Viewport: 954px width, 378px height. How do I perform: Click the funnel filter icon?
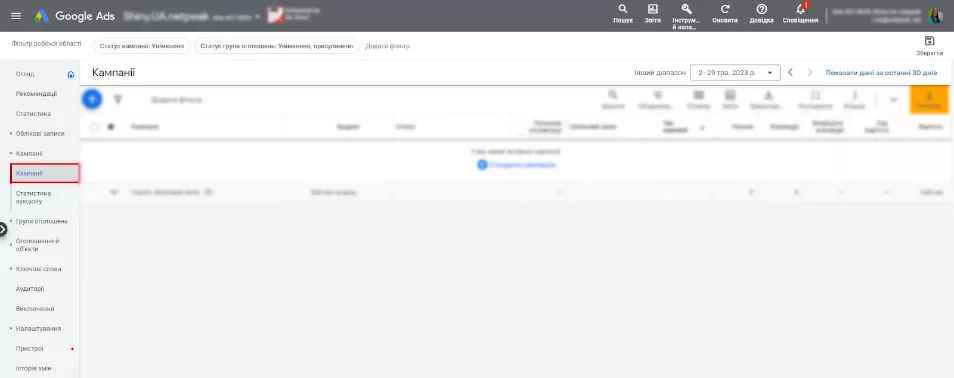point(118,99)
